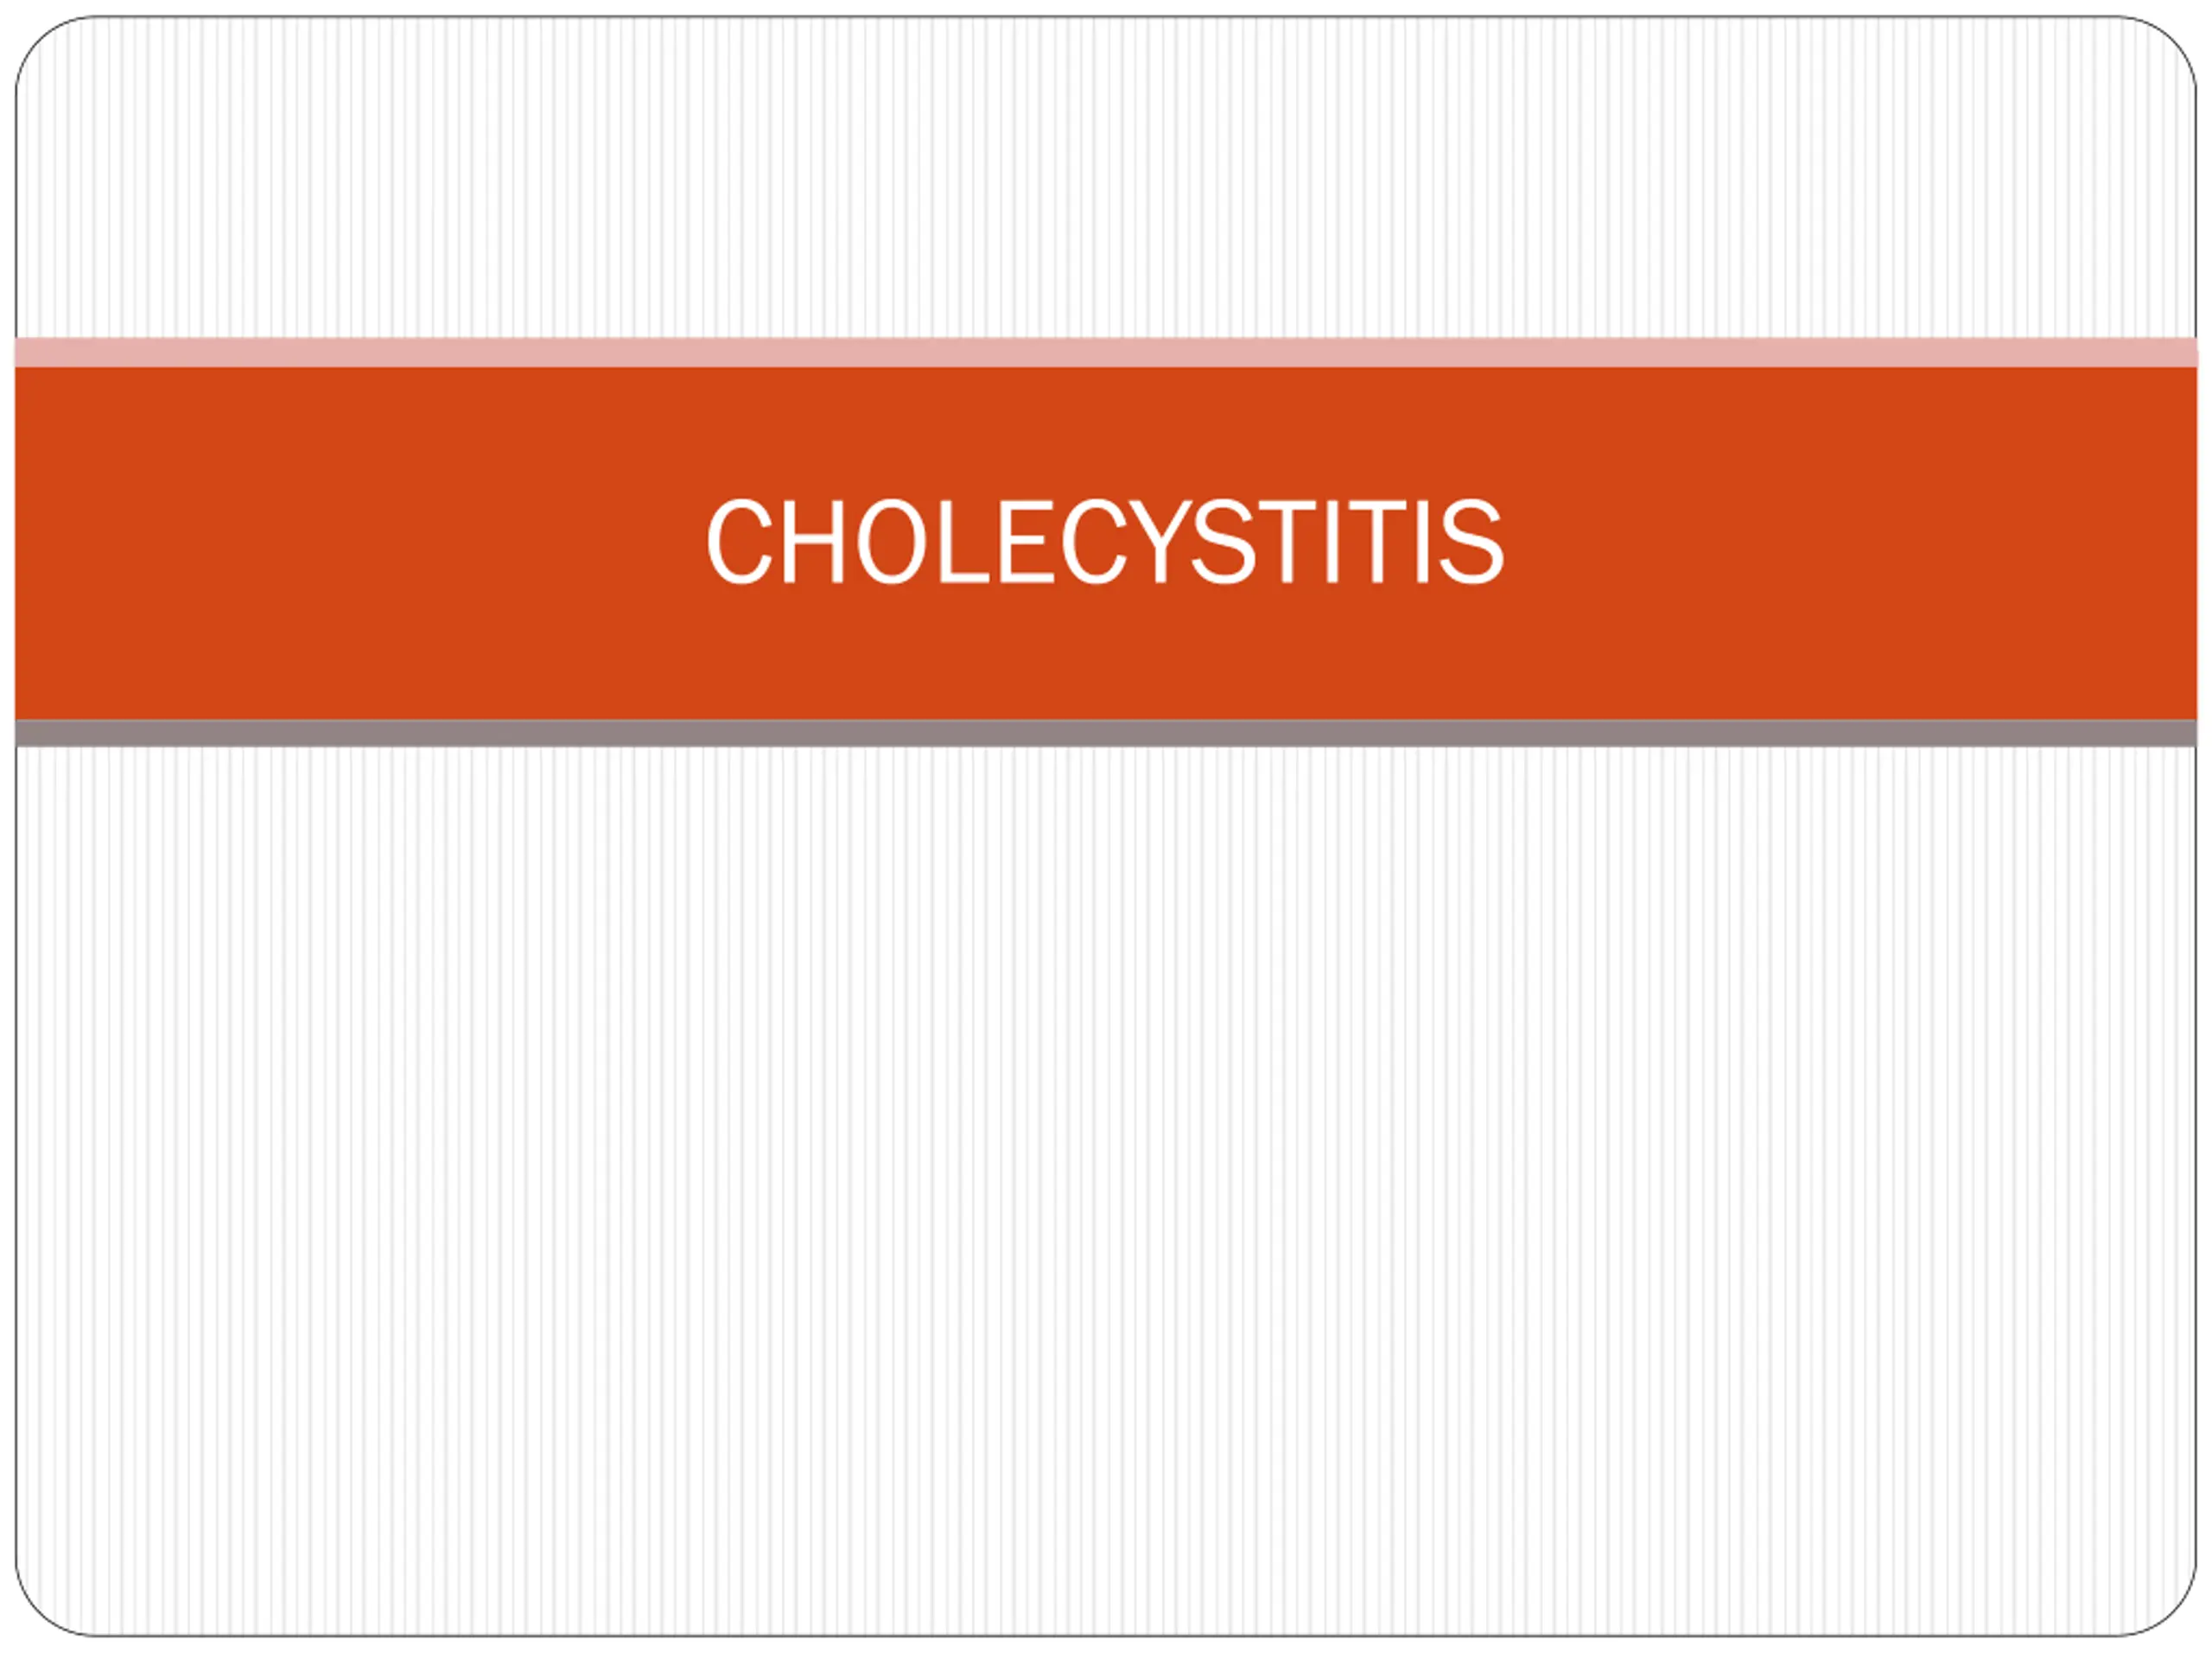2212x1659 pixels.
Task: Click the empty striped area below the banner
Action: [1106, 1190]
